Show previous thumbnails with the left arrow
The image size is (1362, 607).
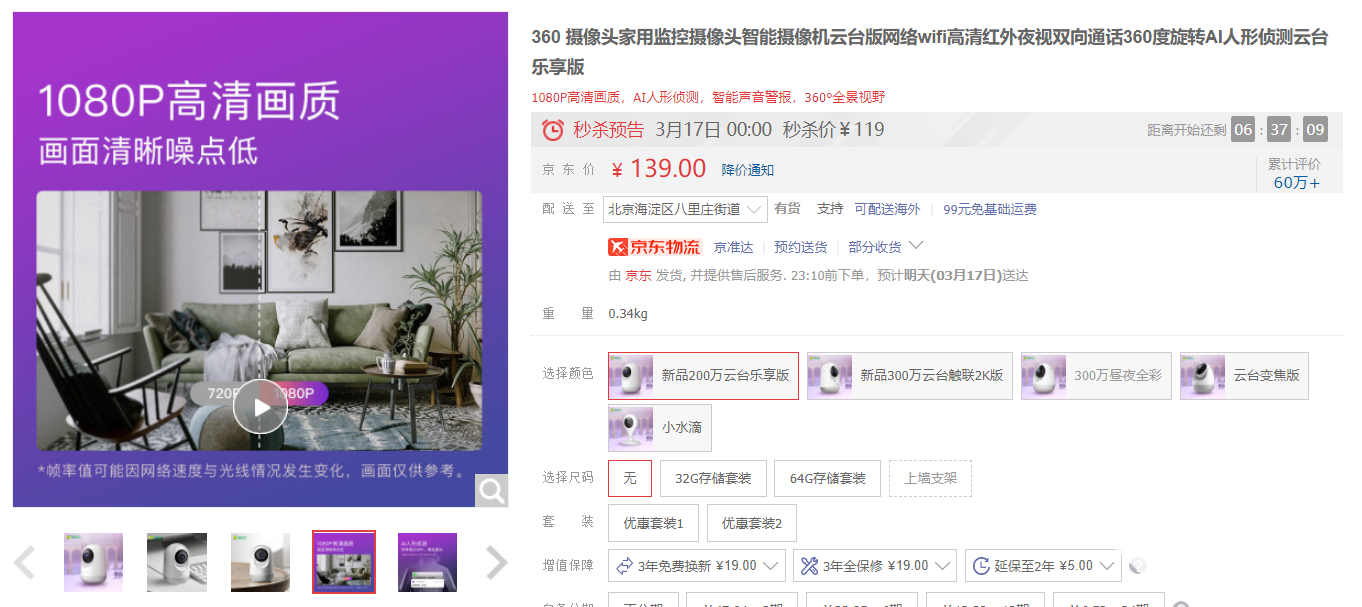point(24,563)
